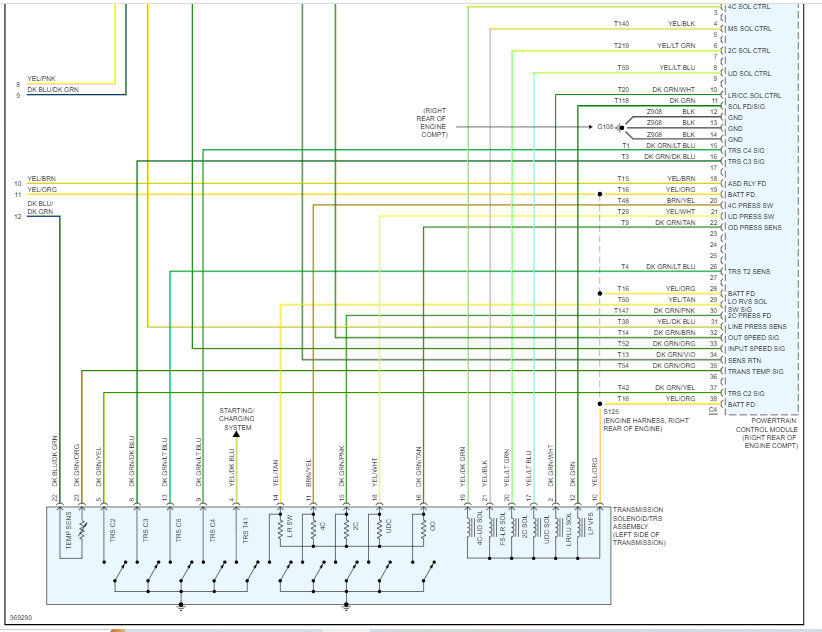Click the 4C PRESS SW label

(750, 206)
